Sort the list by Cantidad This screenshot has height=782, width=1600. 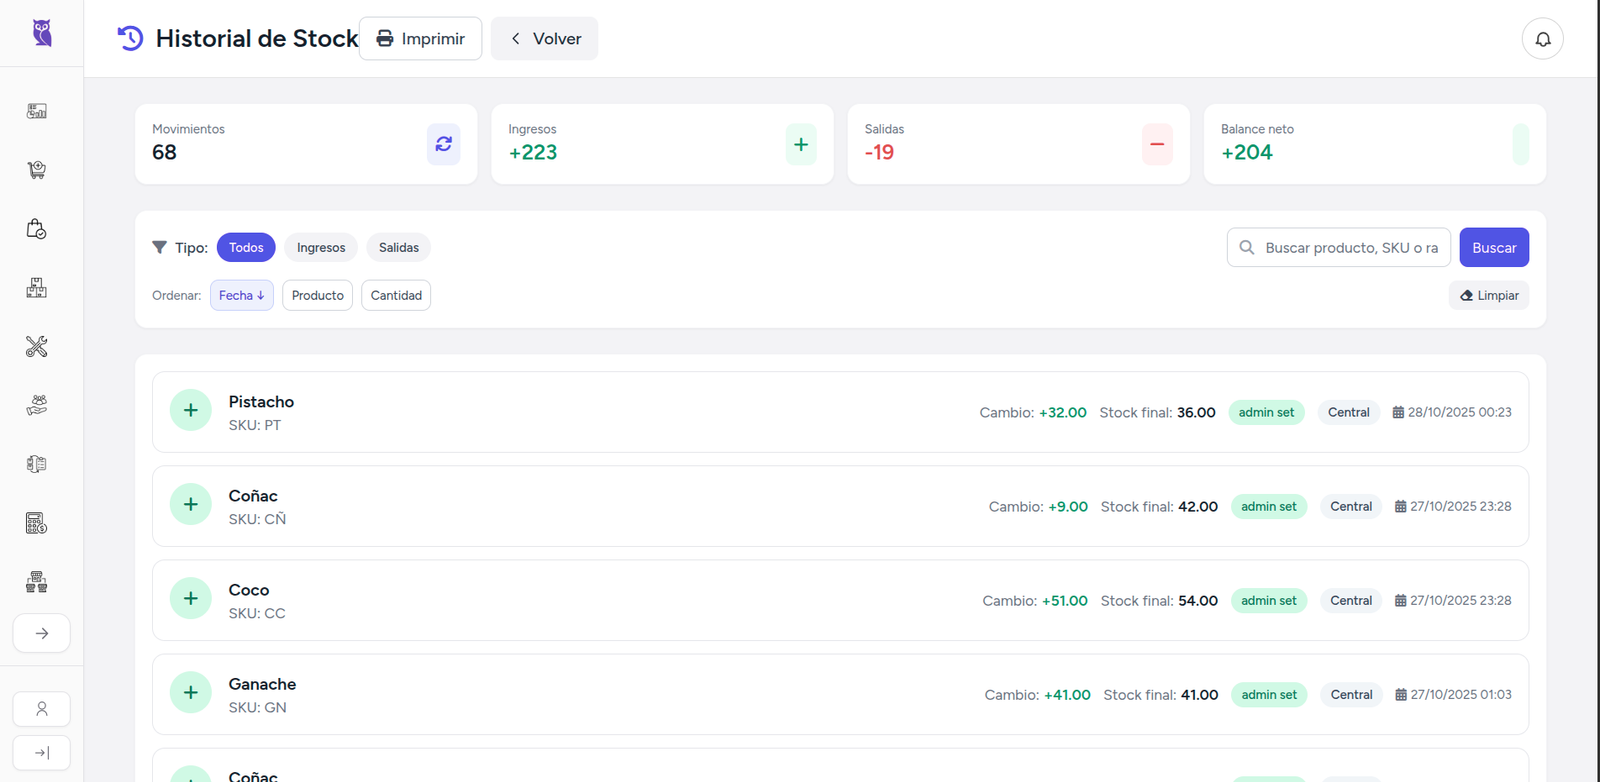point(396,296)
